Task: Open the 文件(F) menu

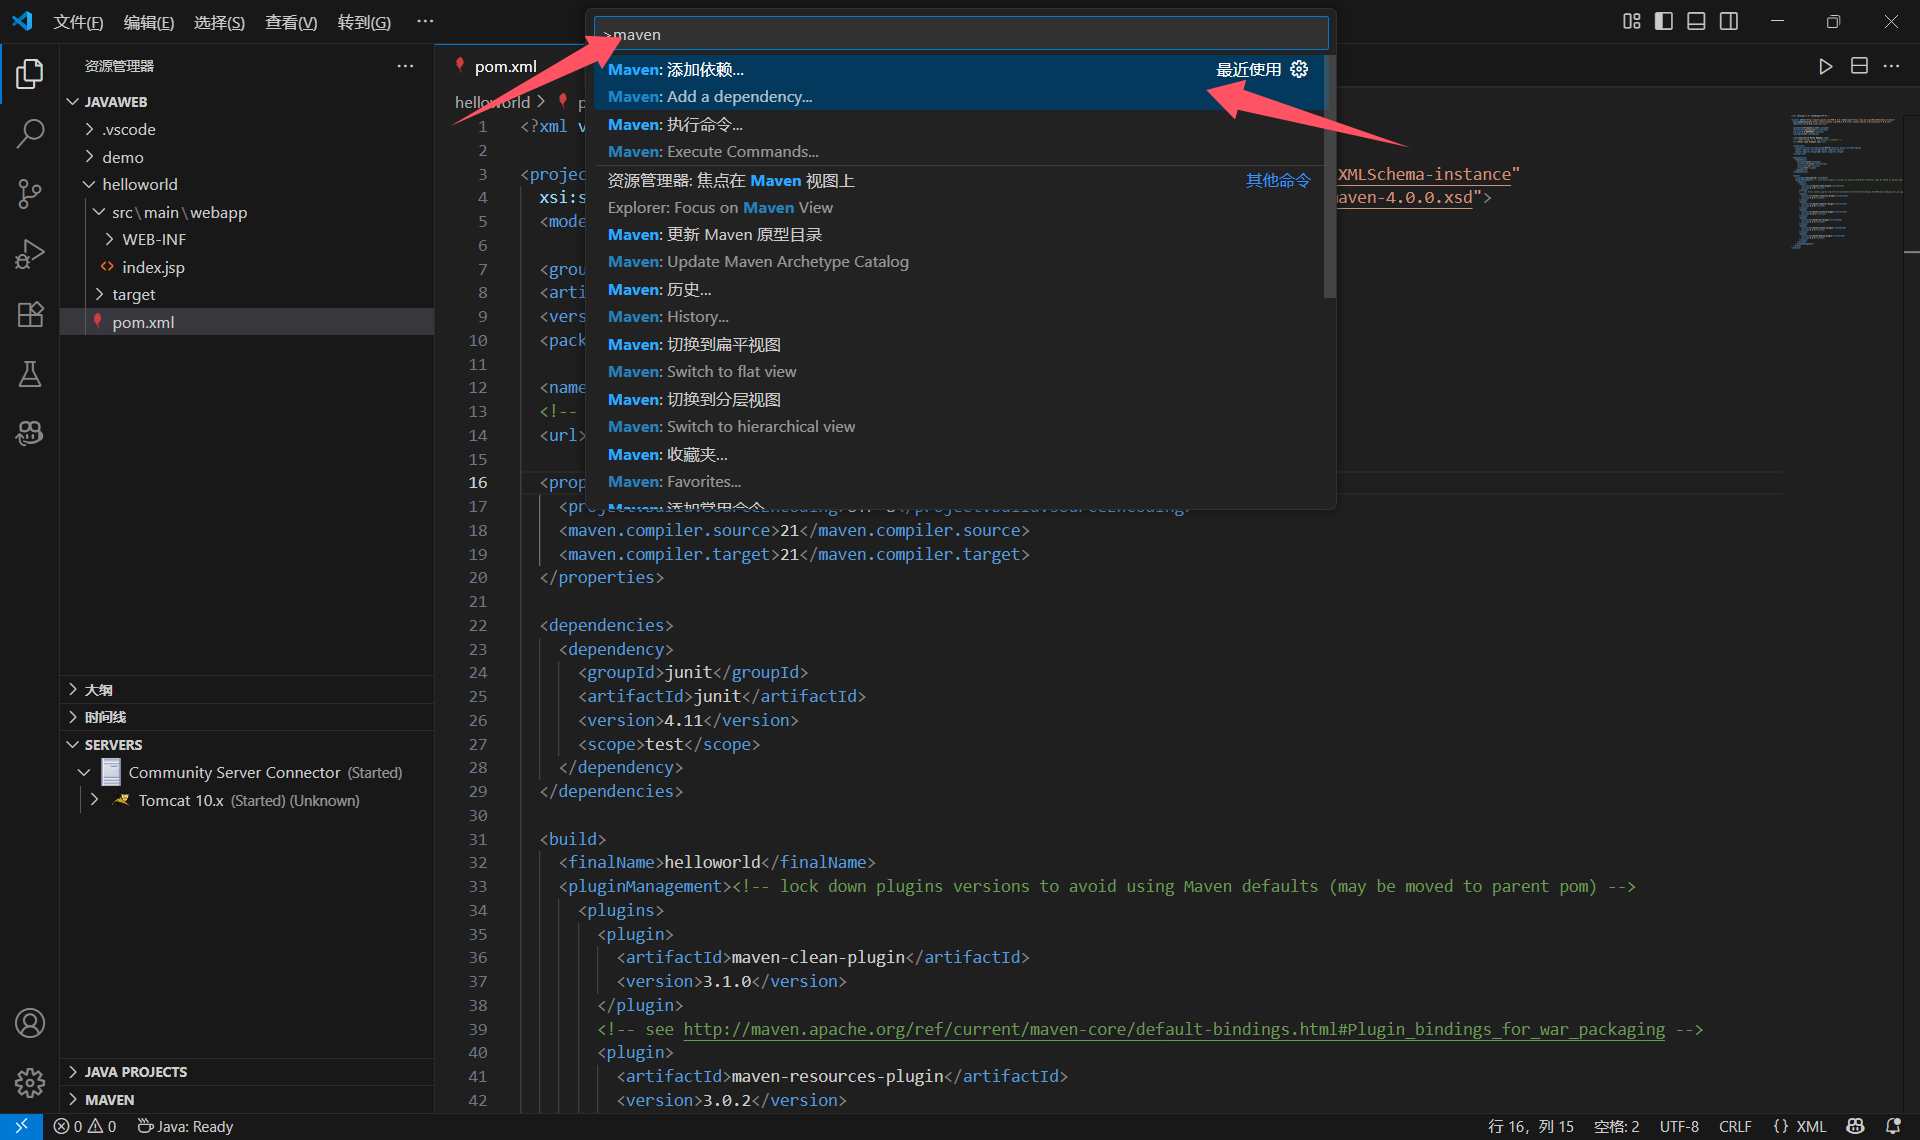Action: 78,22
